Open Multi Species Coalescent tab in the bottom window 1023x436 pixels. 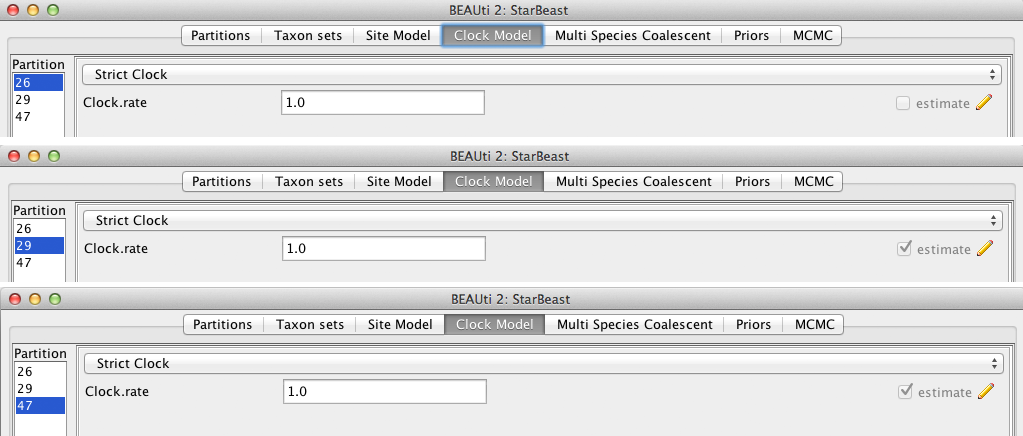(x=635, y=325)
